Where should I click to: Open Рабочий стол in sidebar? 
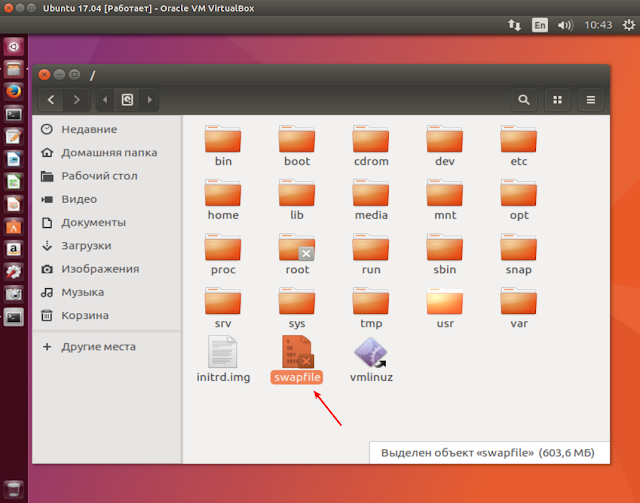[x=107, y=176]
